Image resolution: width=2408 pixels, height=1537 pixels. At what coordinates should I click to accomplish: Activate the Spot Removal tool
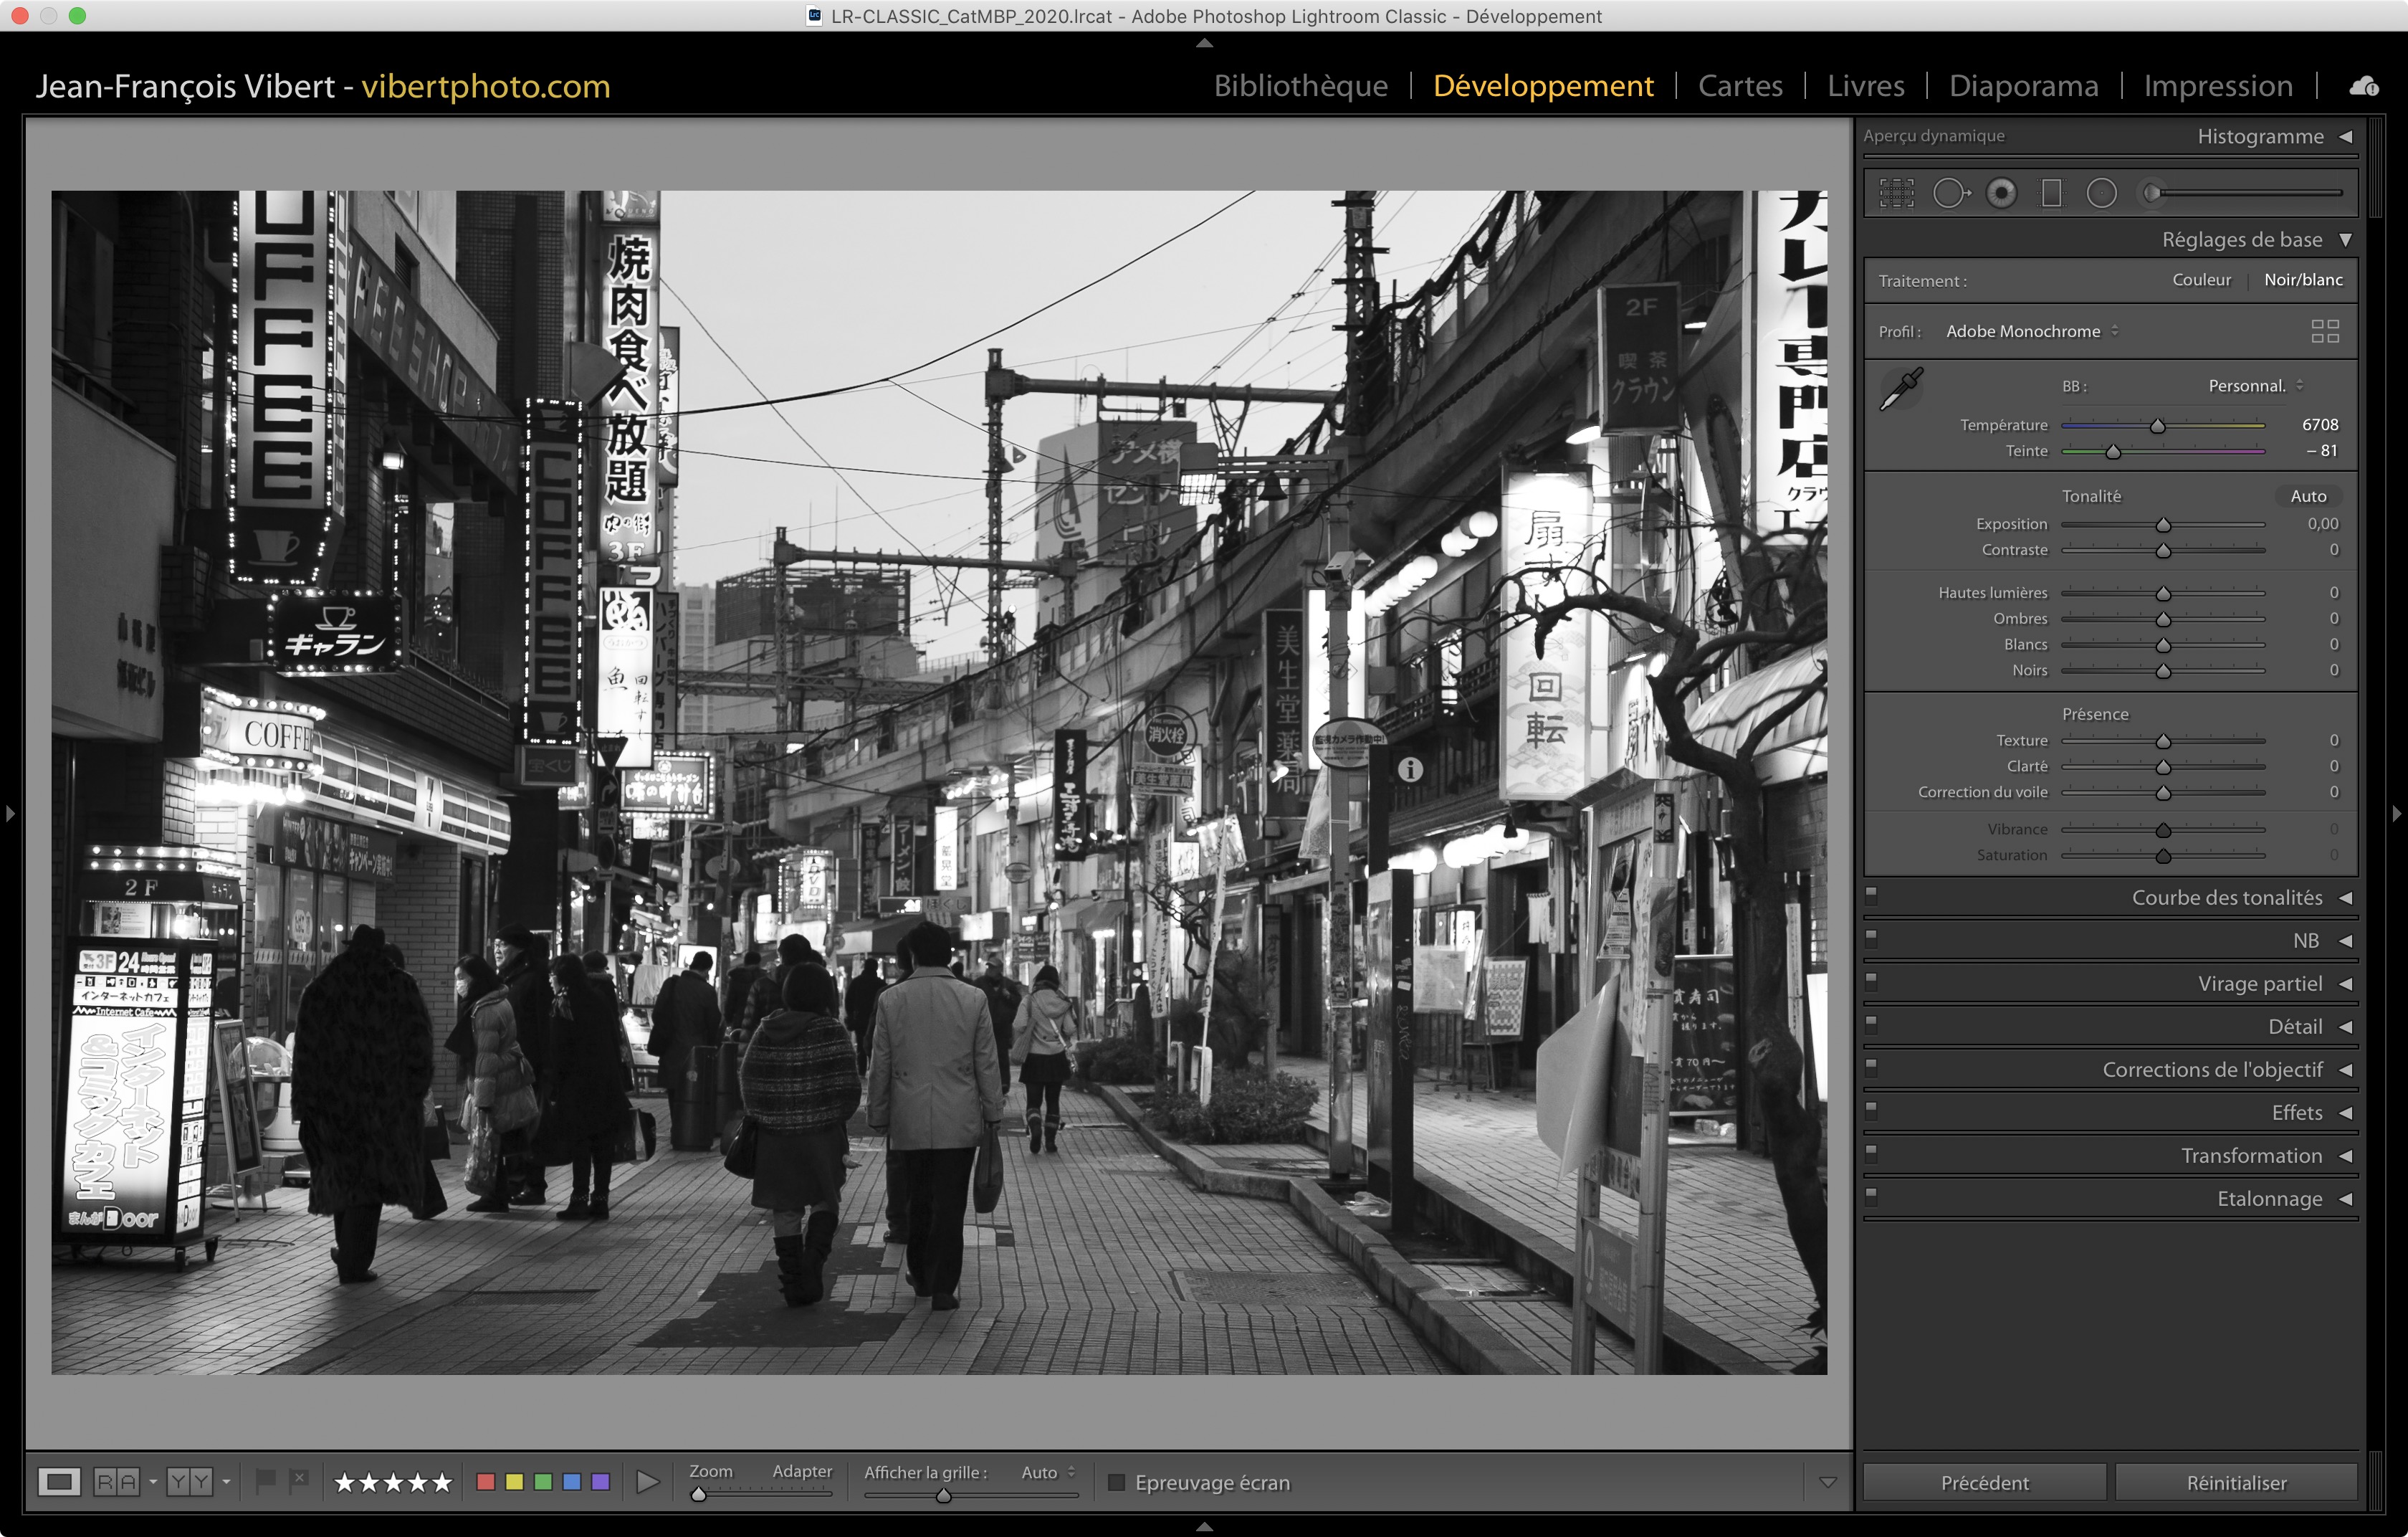pyautogui.click(x=1949, y=193)
